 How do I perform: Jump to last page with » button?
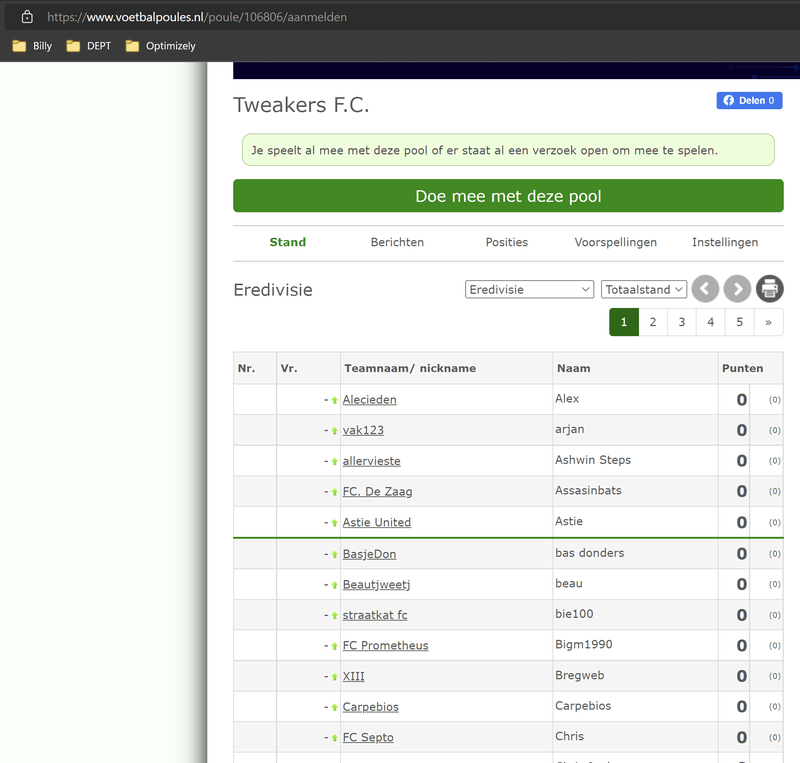pos(768,322)
